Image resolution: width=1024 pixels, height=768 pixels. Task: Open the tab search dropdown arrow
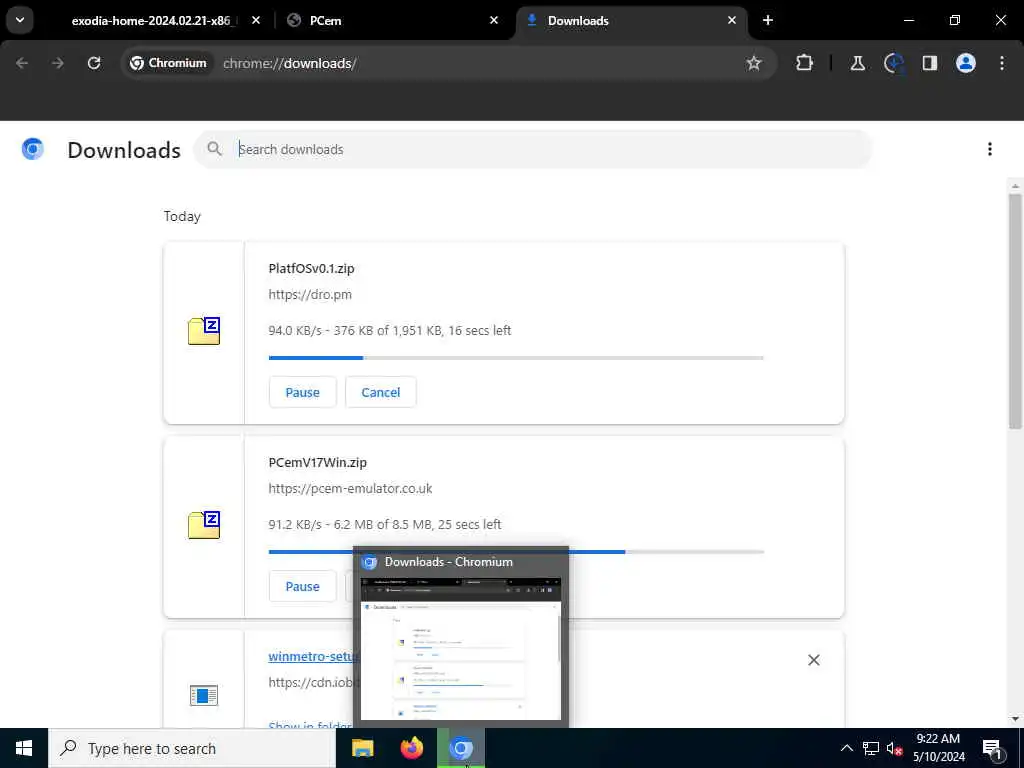[x=20, y=20]
